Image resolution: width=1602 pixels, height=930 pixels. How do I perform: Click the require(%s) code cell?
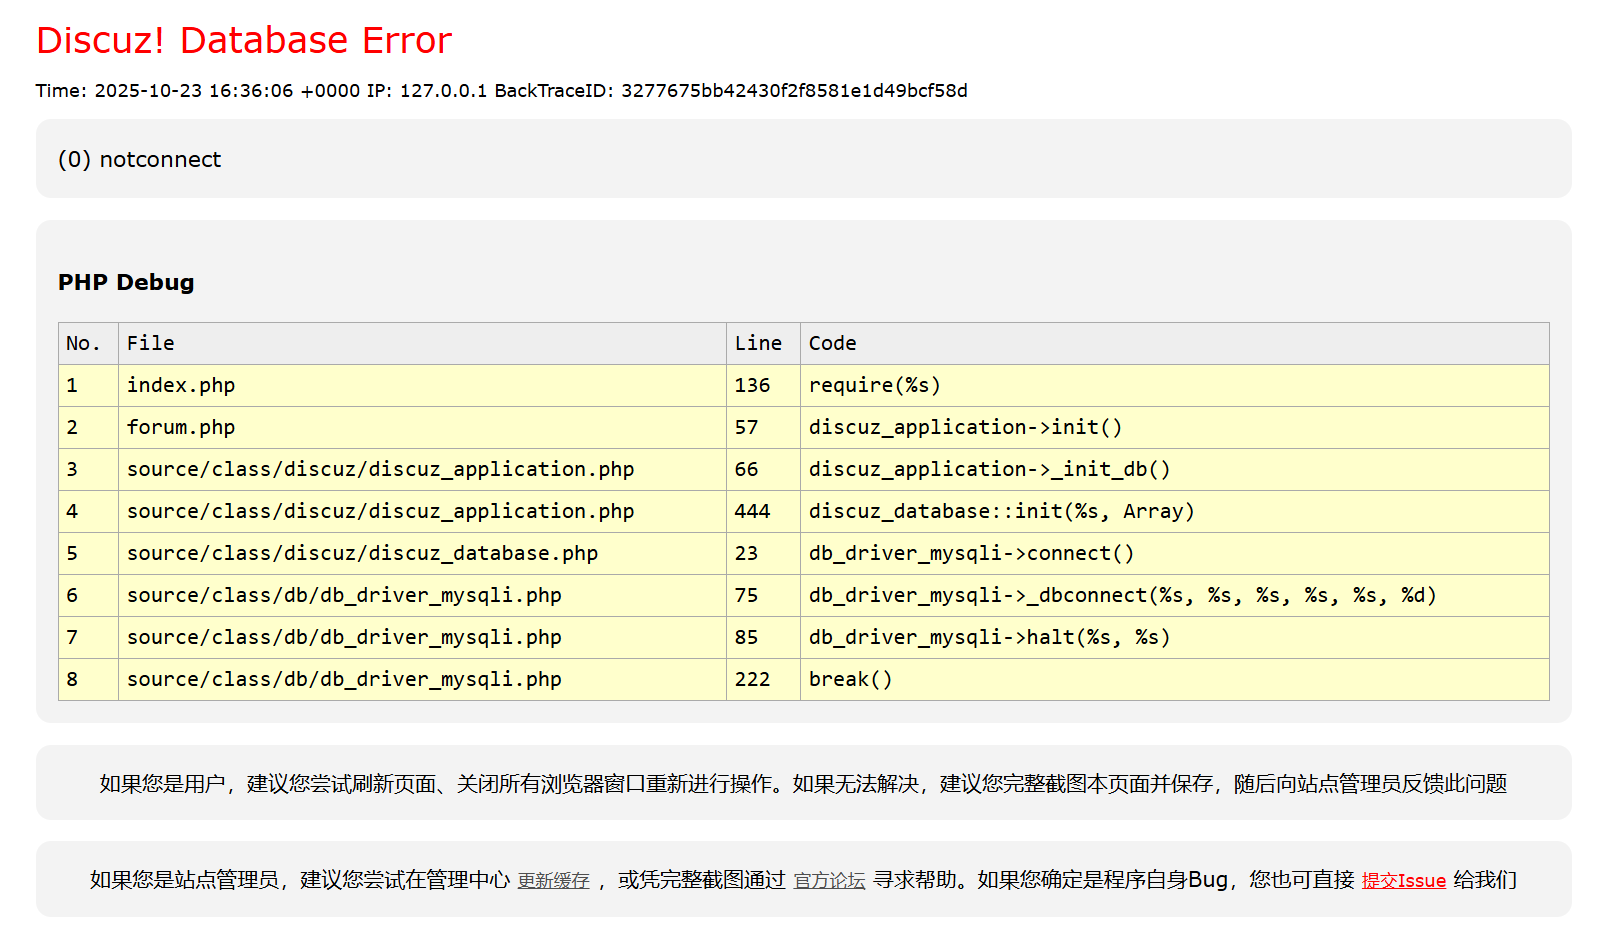click(874, 386)
